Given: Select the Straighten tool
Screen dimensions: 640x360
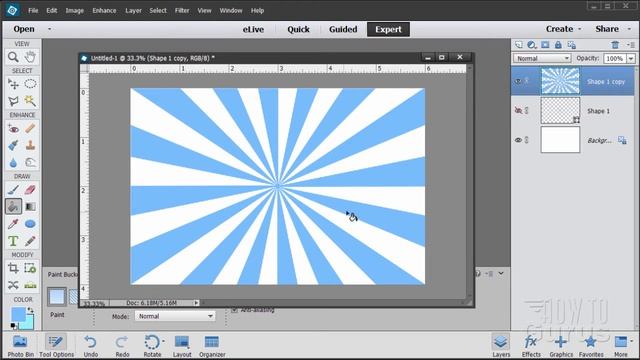Looking at the screenshot, I should click(30, 285).
